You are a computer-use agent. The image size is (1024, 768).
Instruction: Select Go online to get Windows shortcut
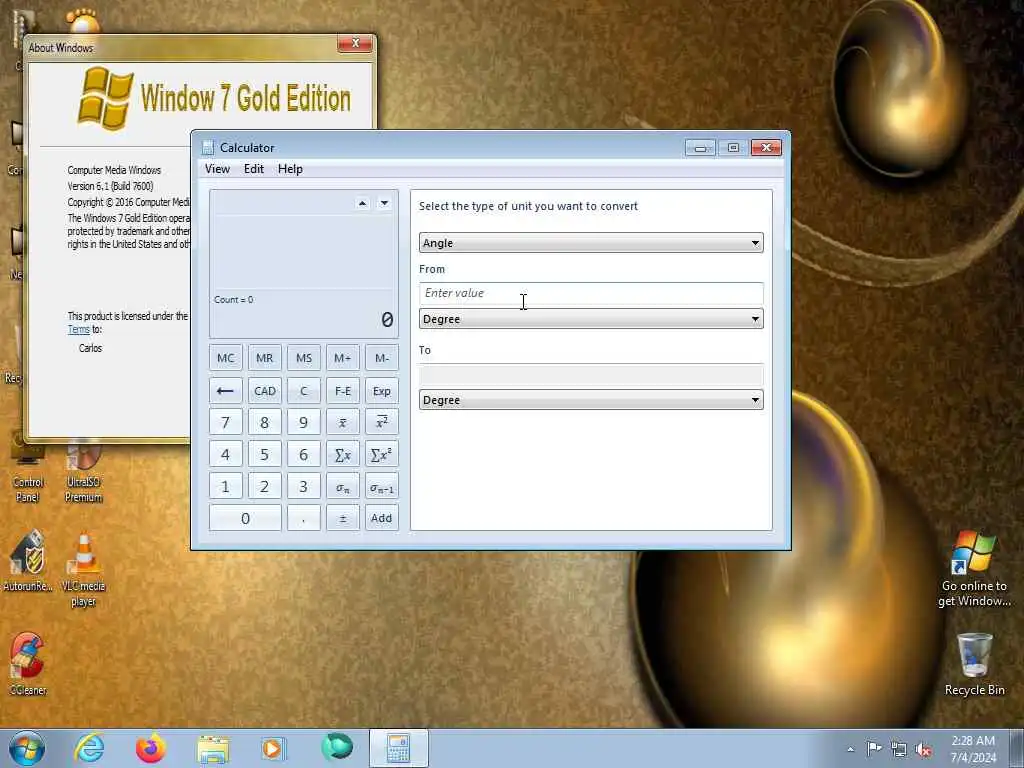tap(974, 568)
